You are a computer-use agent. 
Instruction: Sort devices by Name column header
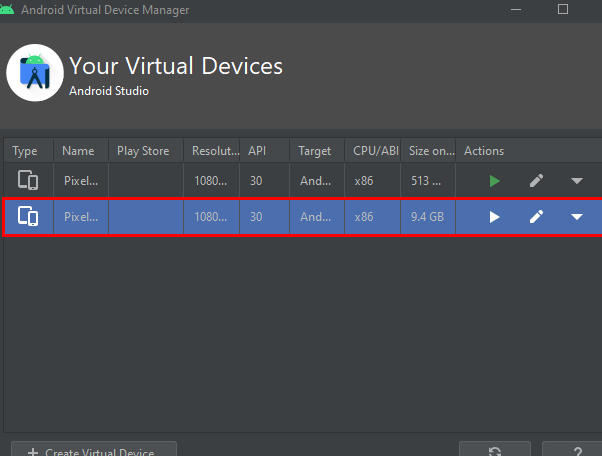78,151
